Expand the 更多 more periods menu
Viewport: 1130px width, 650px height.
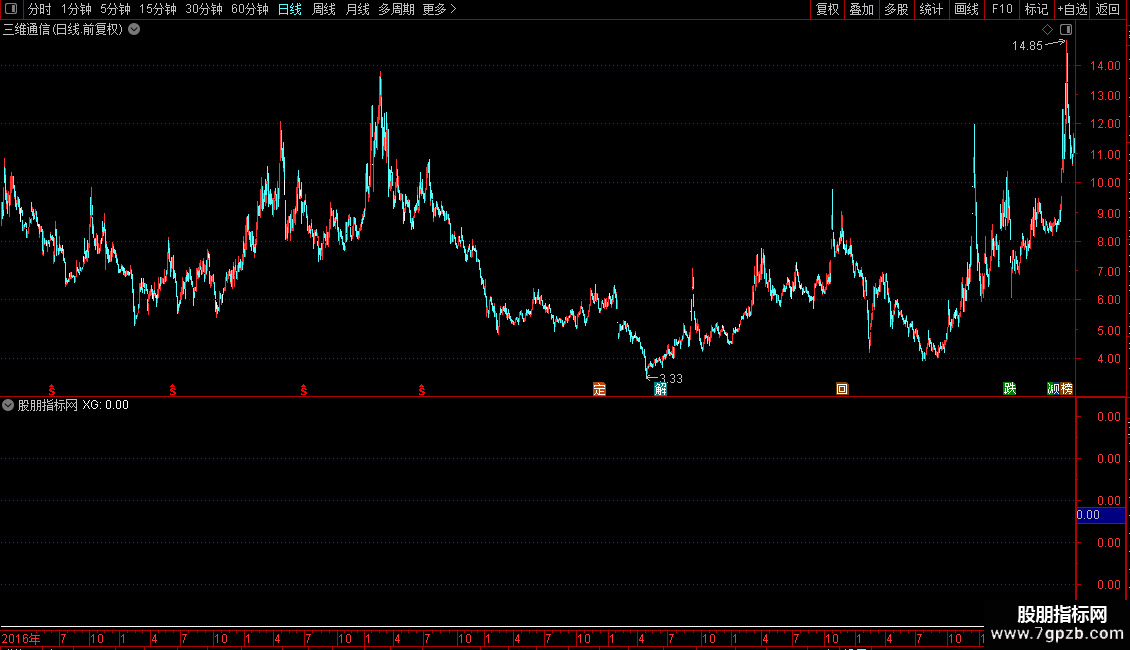[440, 9]
